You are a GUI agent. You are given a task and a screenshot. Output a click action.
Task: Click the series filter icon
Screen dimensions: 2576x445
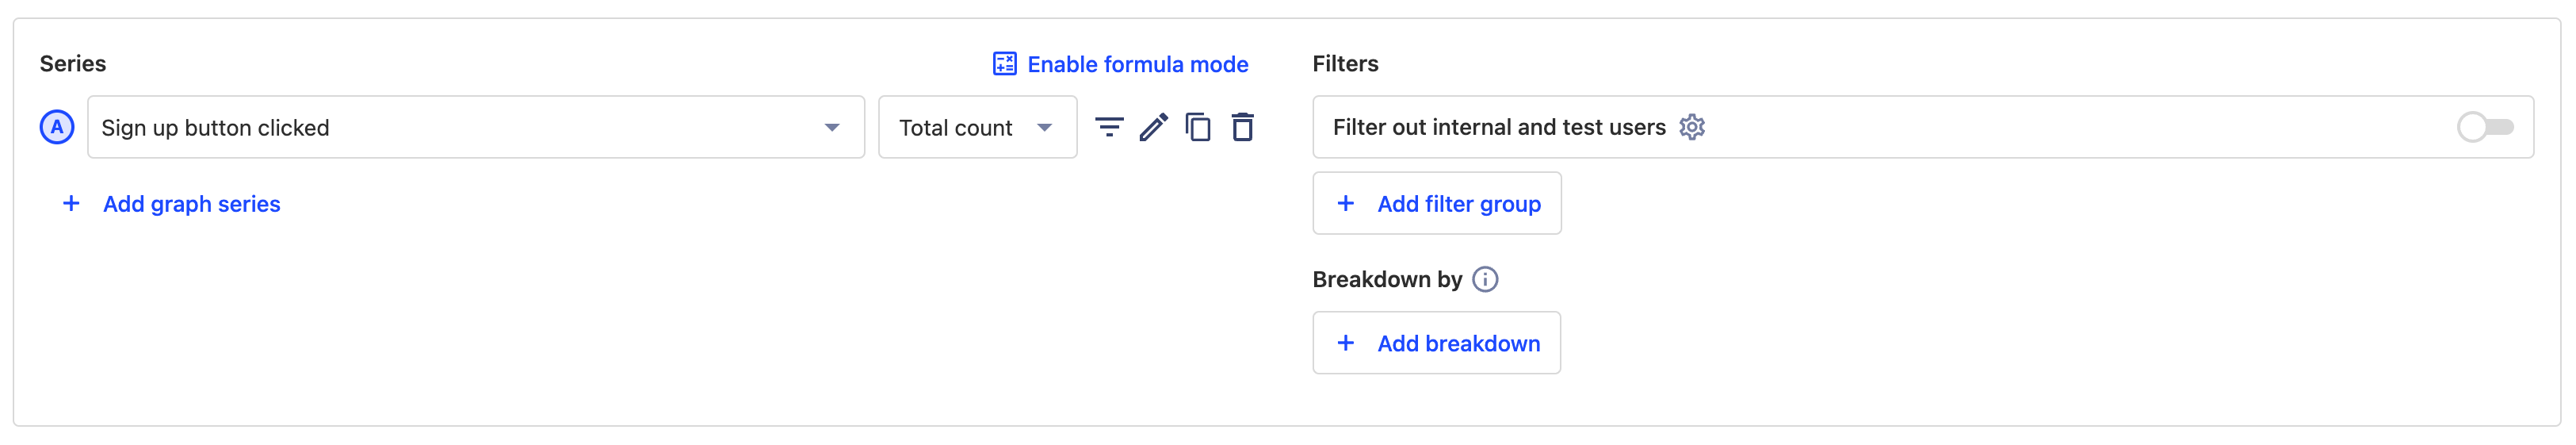[1108, 127]
